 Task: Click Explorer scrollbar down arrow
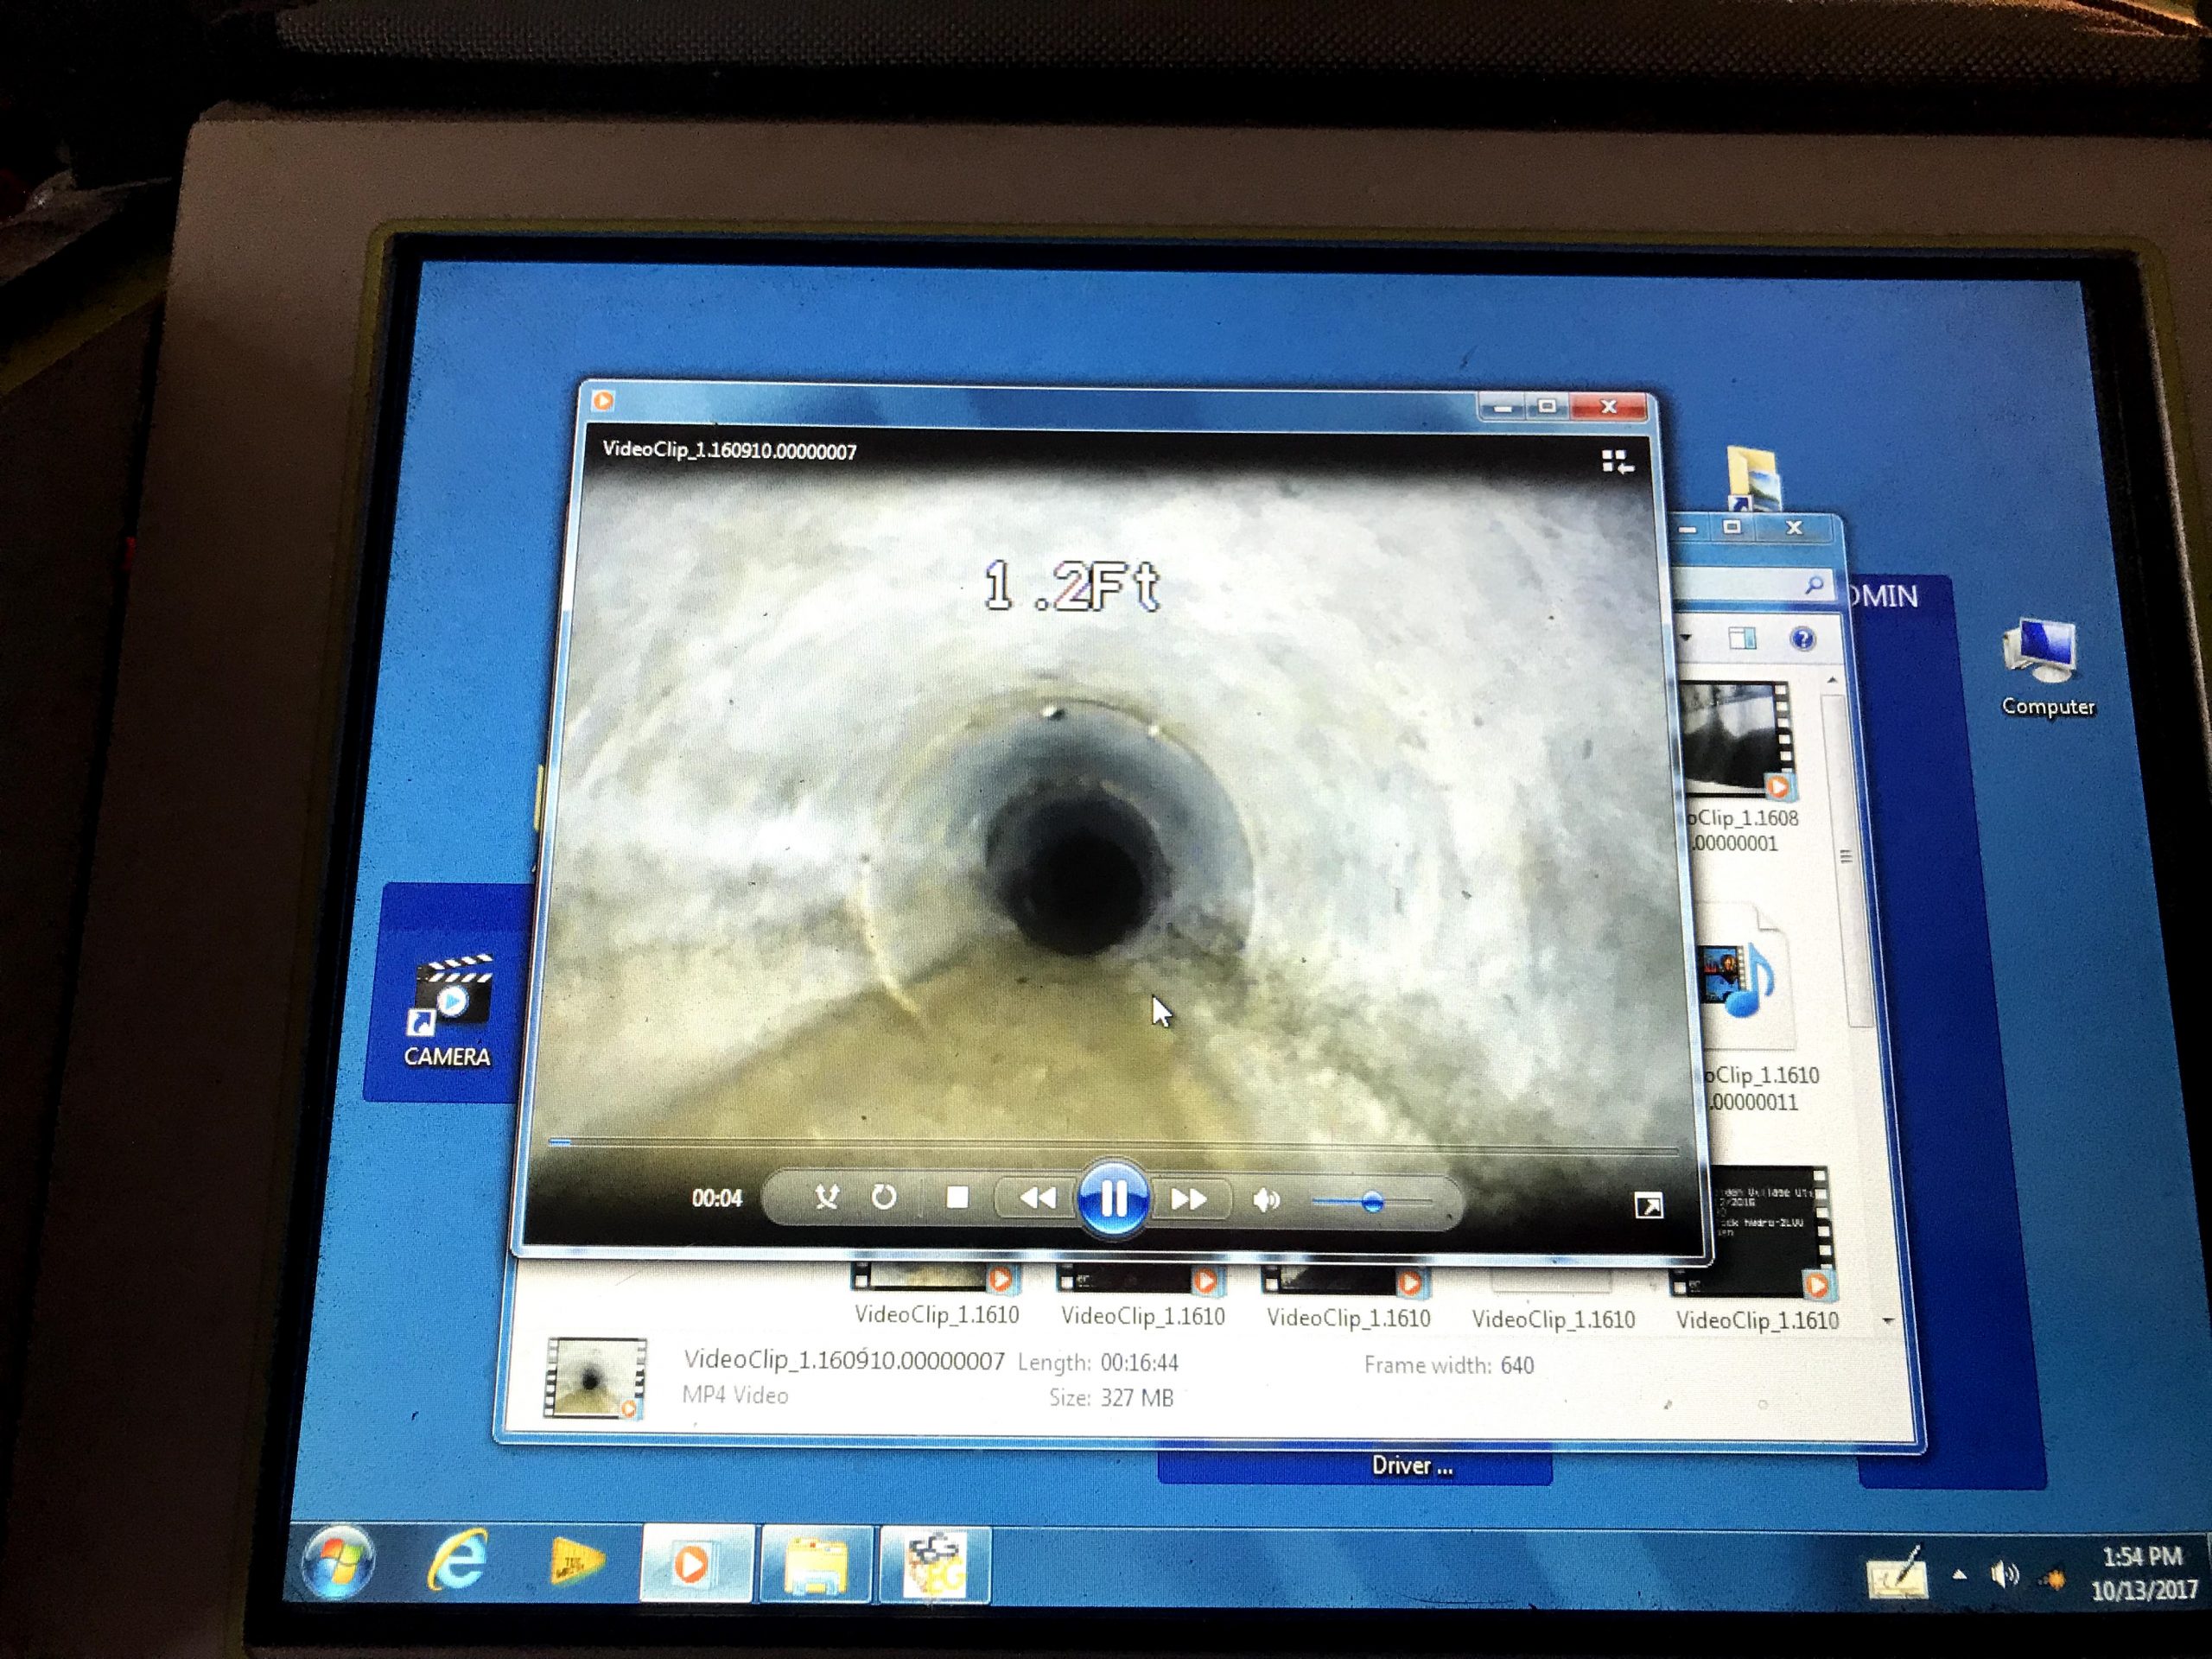[x=1888, y=1322]
